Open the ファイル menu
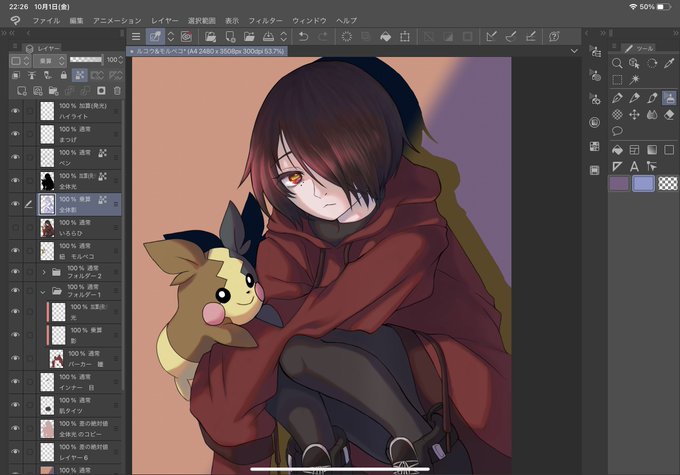Viewport: 680px width, 475px height. click(x=46, y=20)
